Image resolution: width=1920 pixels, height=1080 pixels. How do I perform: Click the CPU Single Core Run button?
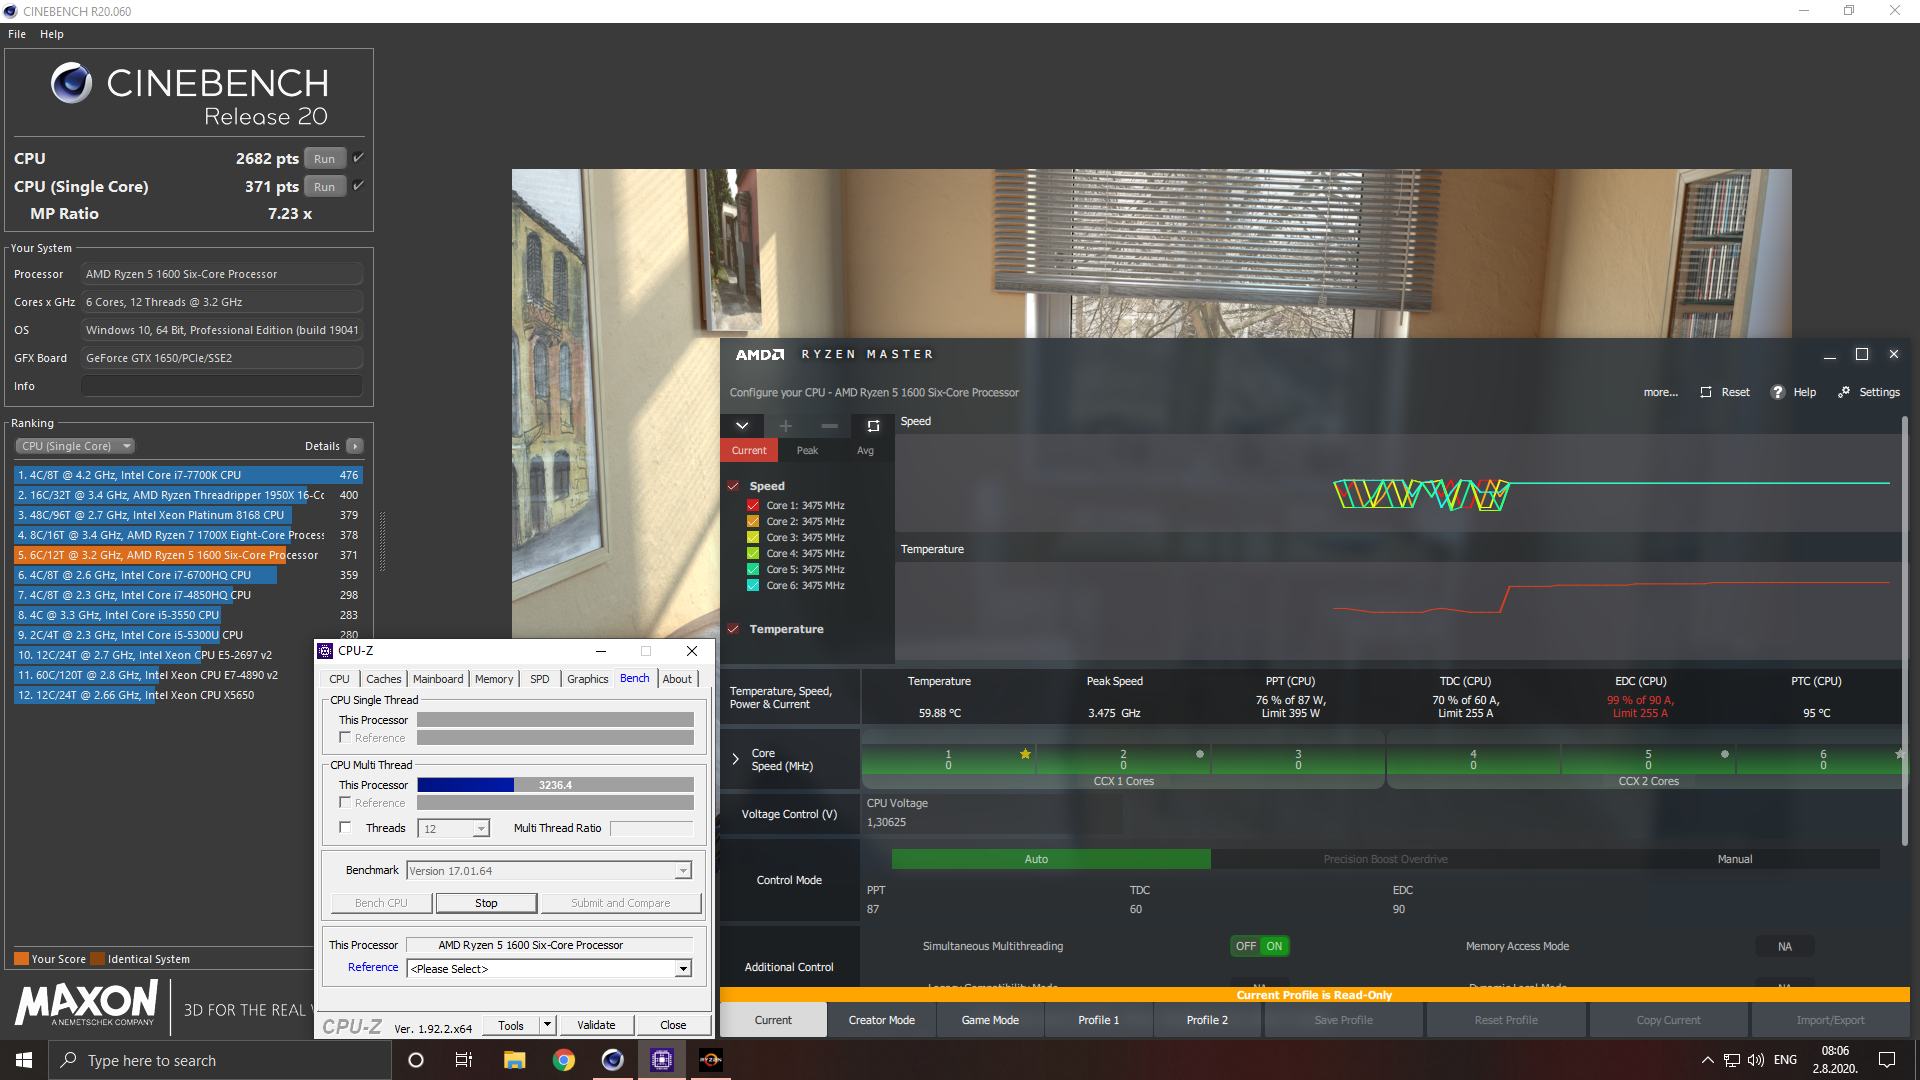(x=323, y=185)
